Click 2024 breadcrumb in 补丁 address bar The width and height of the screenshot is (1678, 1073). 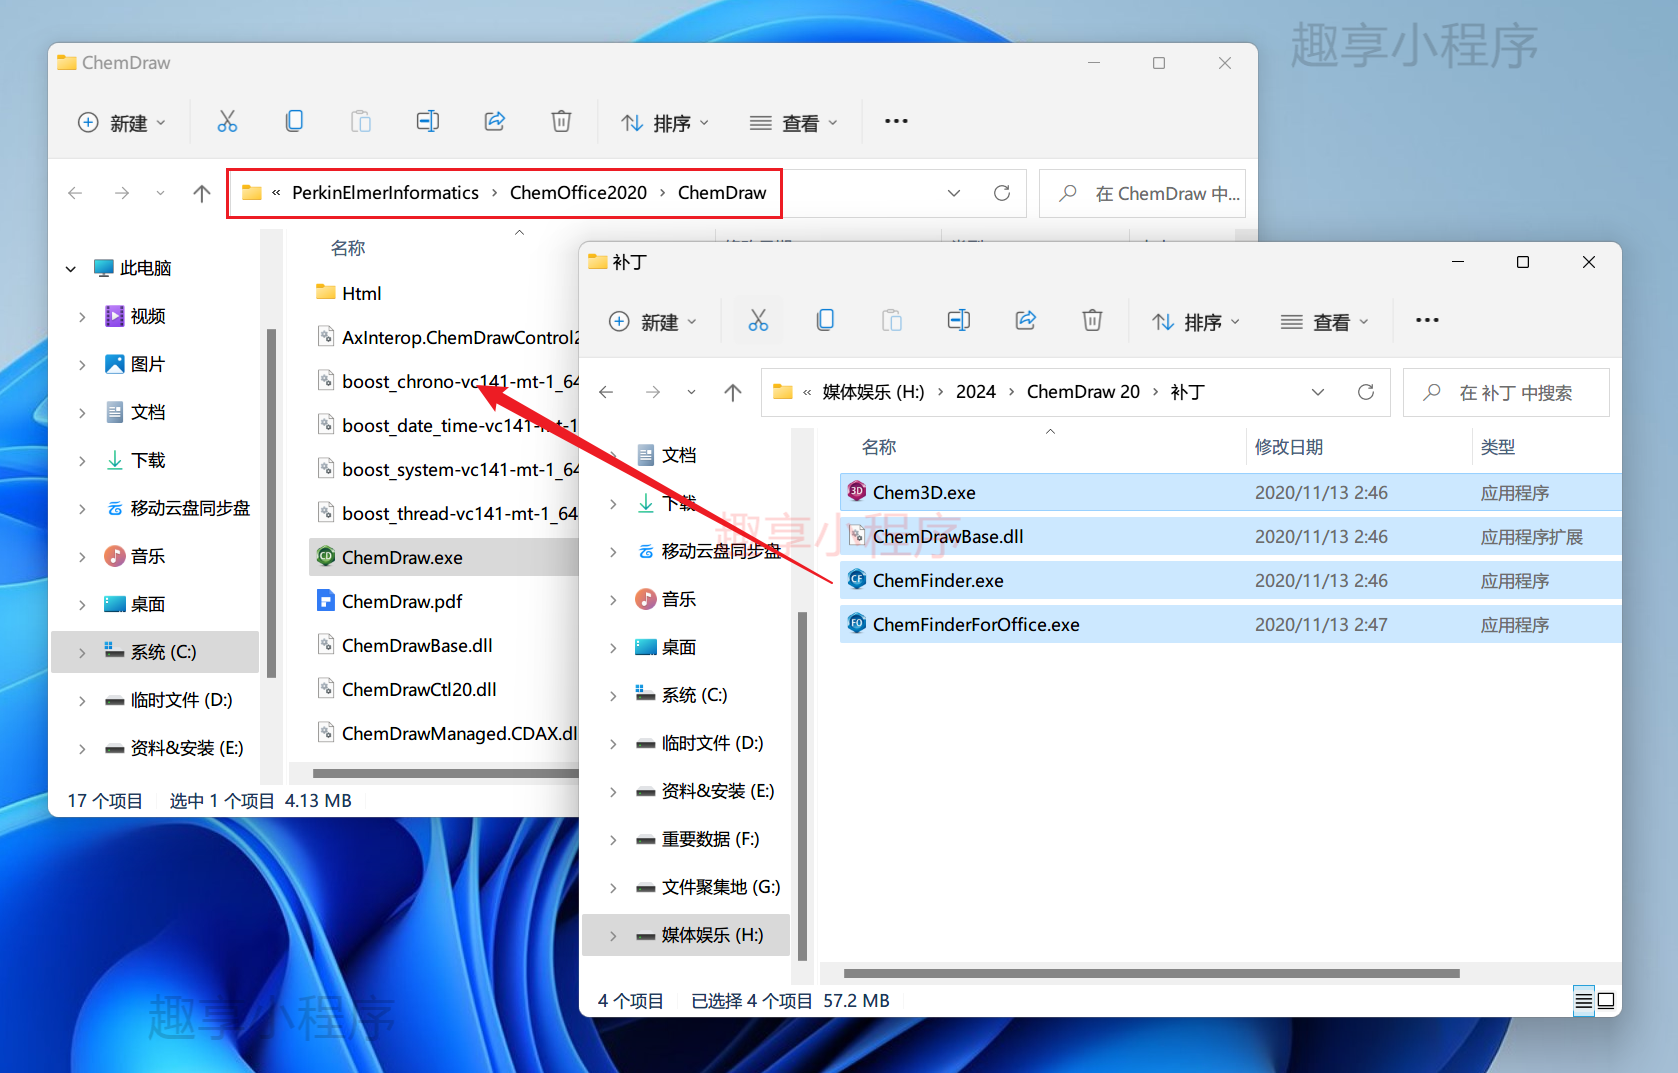[x=976, y=392]
